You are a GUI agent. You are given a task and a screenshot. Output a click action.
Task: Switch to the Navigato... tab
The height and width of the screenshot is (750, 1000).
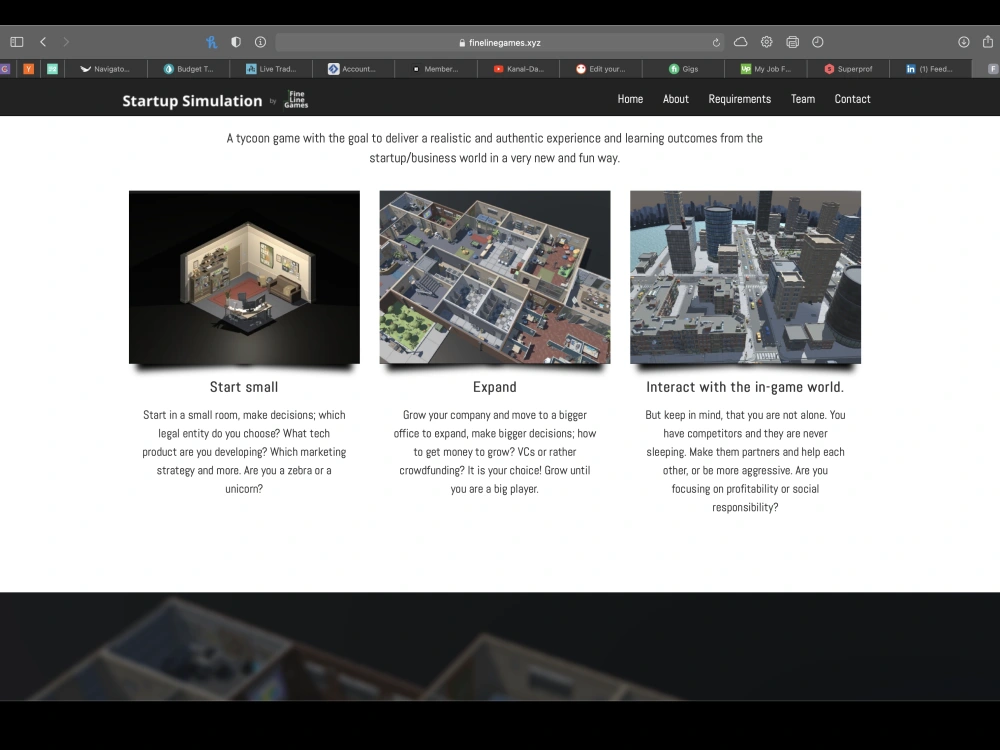(x=105, y=69)
